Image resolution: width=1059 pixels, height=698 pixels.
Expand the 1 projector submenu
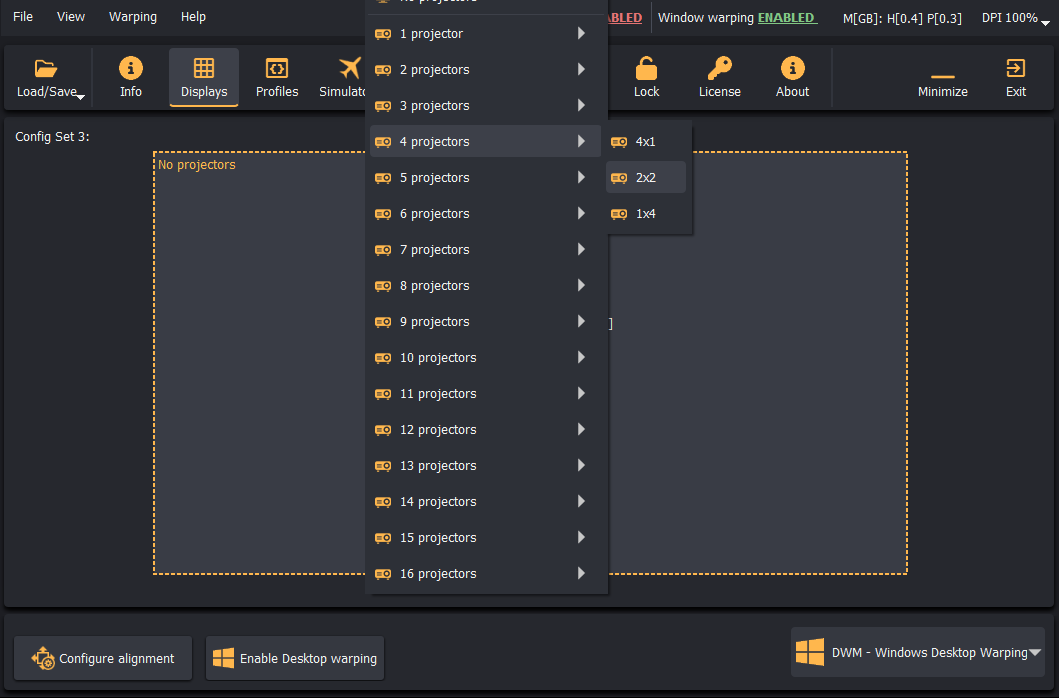[486, 34]
